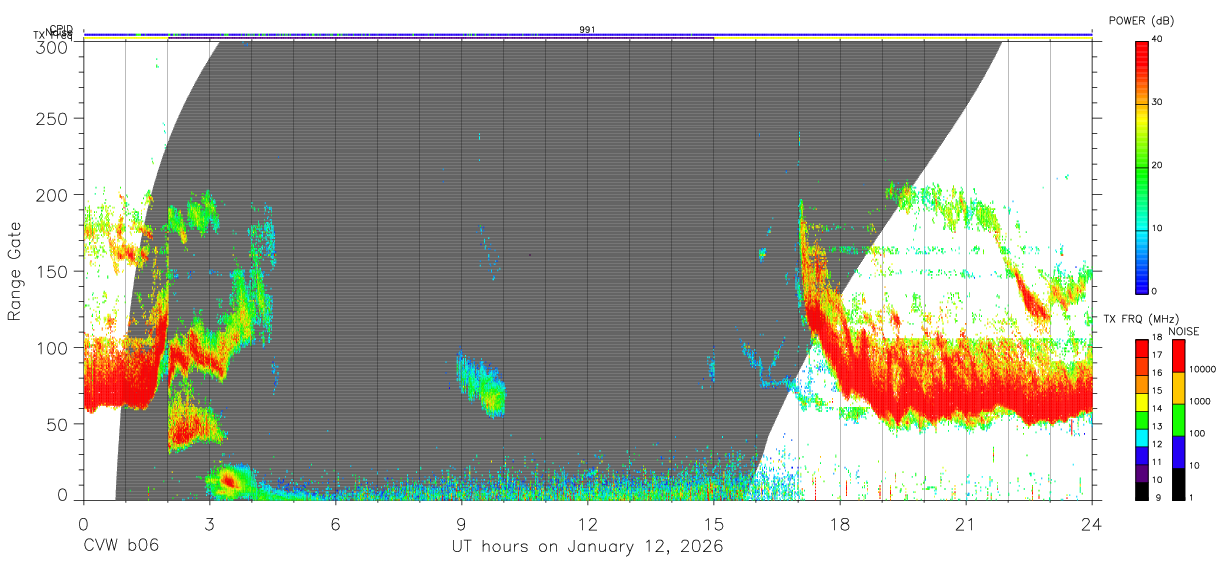Viewport: 1228px width, 567px height.
Task: Click the red segment of NOISE legend
Action: click(1178, 356)
